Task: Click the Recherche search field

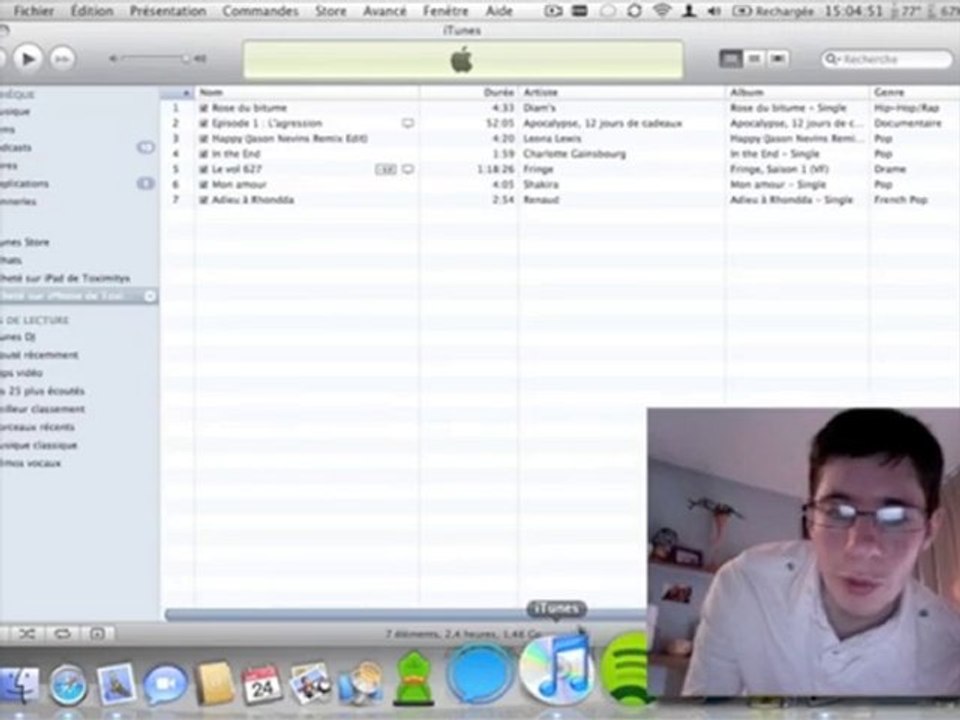Action: point(887,59)
